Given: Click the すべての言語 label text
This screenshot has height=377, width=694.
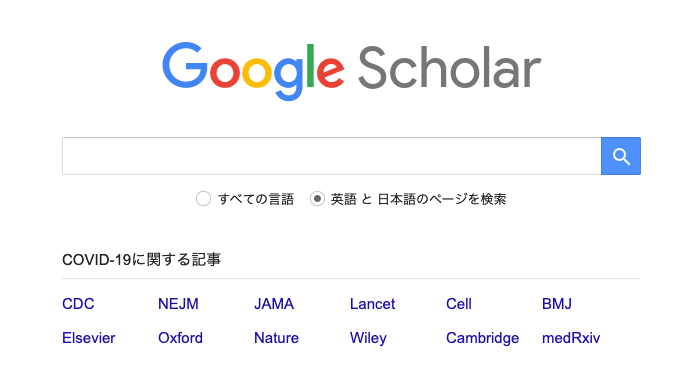Looking at the screenshot, I should point(256,199).
